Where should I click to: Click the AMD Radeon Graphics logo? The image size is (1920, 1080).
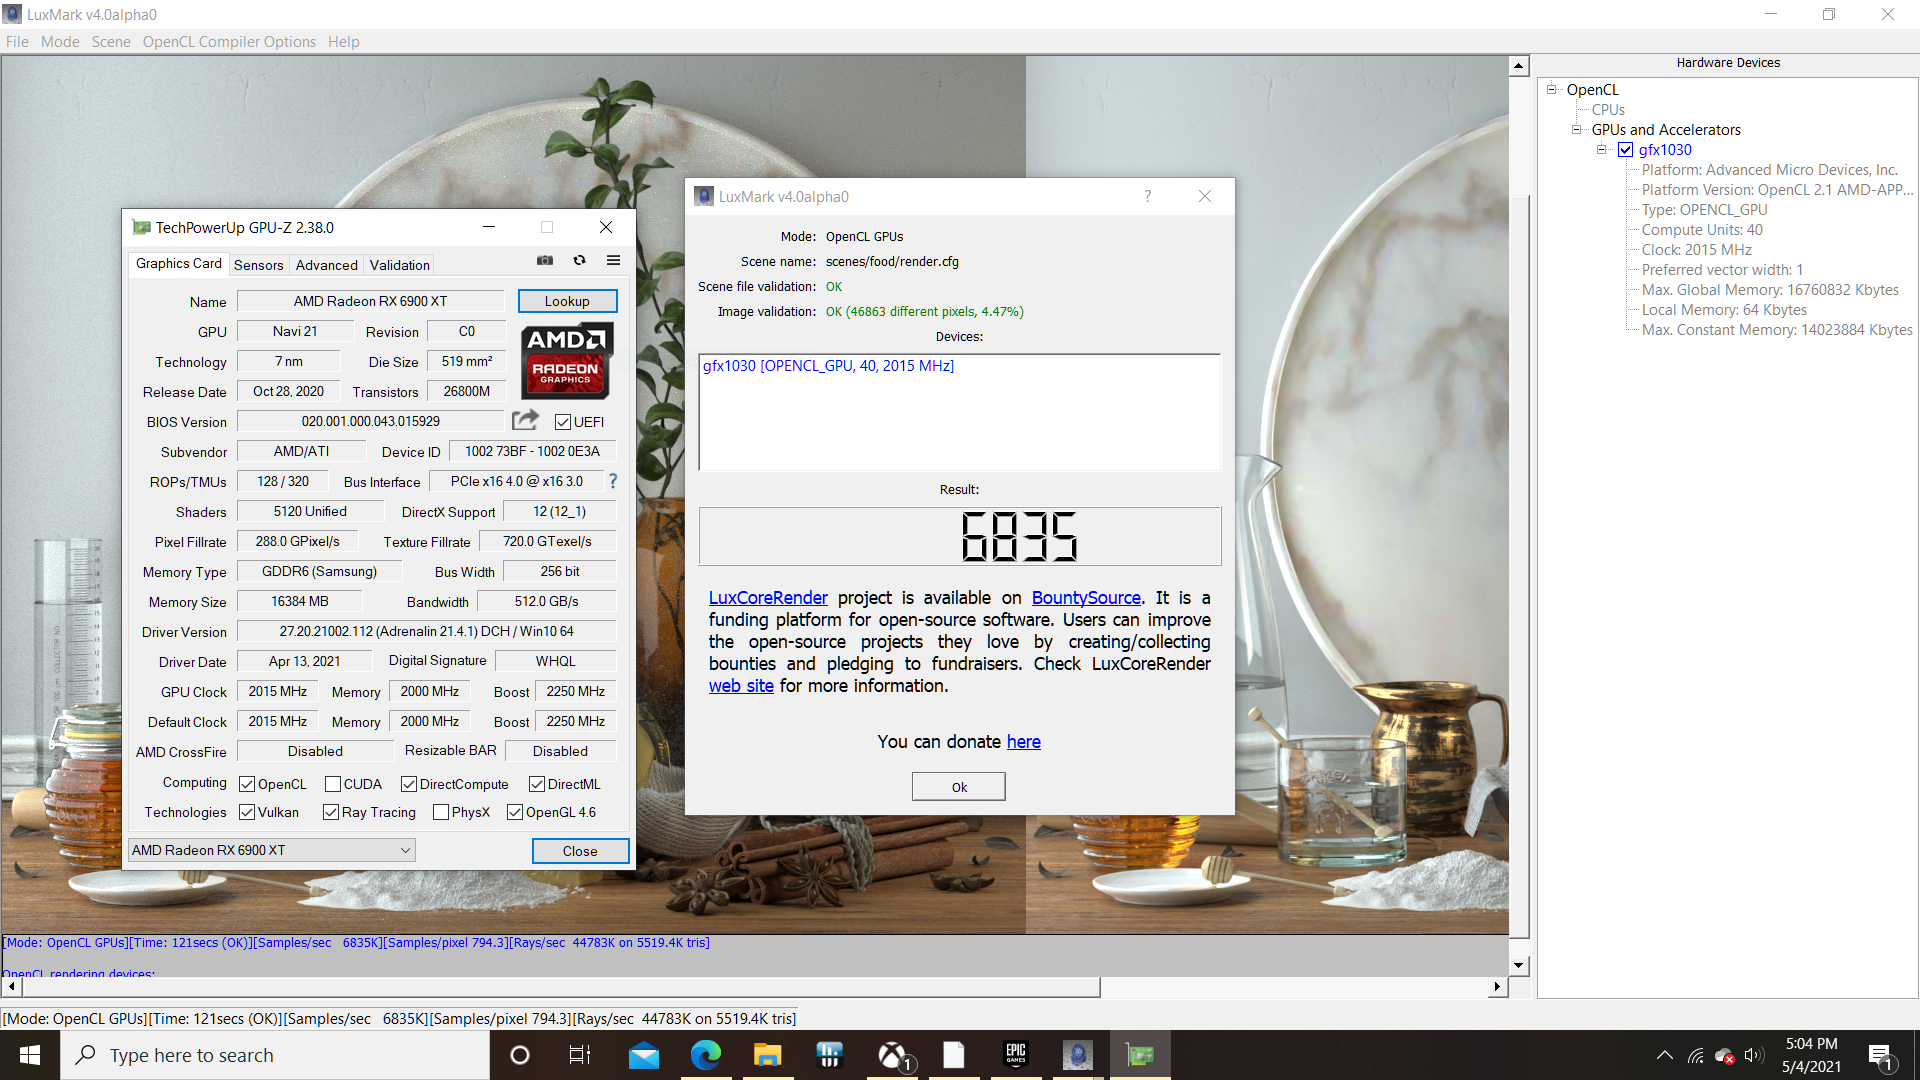566,360
